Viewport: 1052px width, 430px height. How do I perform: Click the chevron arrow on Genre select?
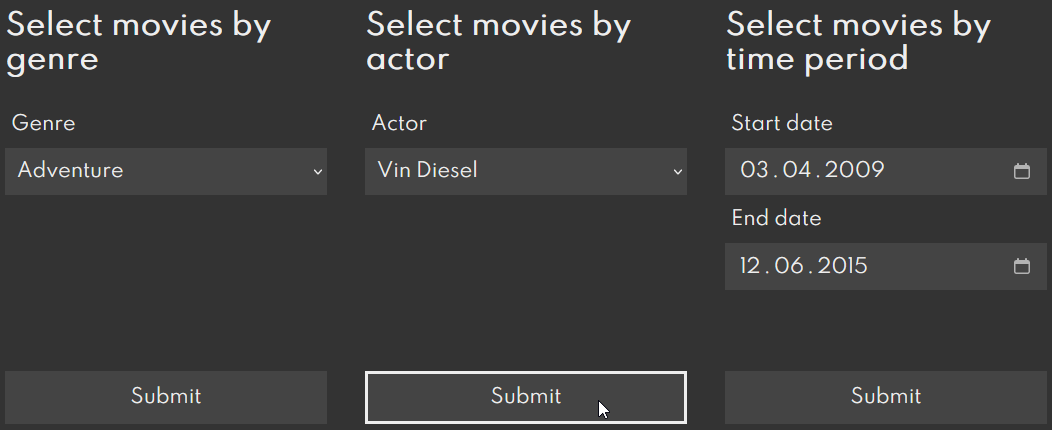318,172
